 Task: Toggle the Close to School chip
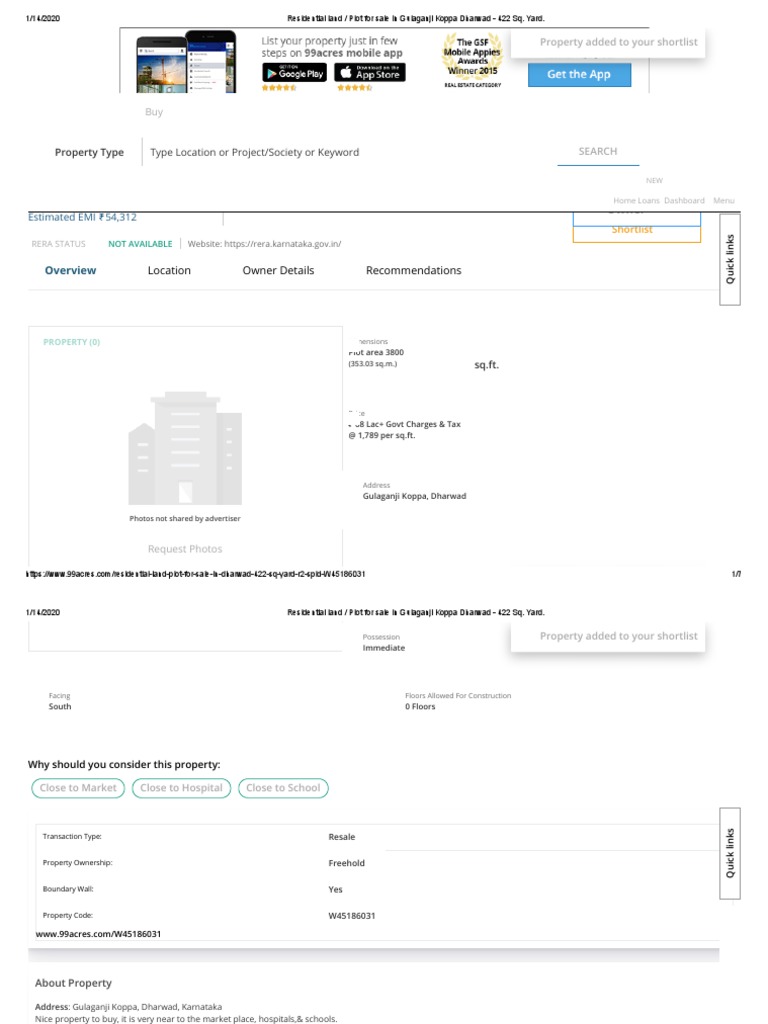point(283,788)
